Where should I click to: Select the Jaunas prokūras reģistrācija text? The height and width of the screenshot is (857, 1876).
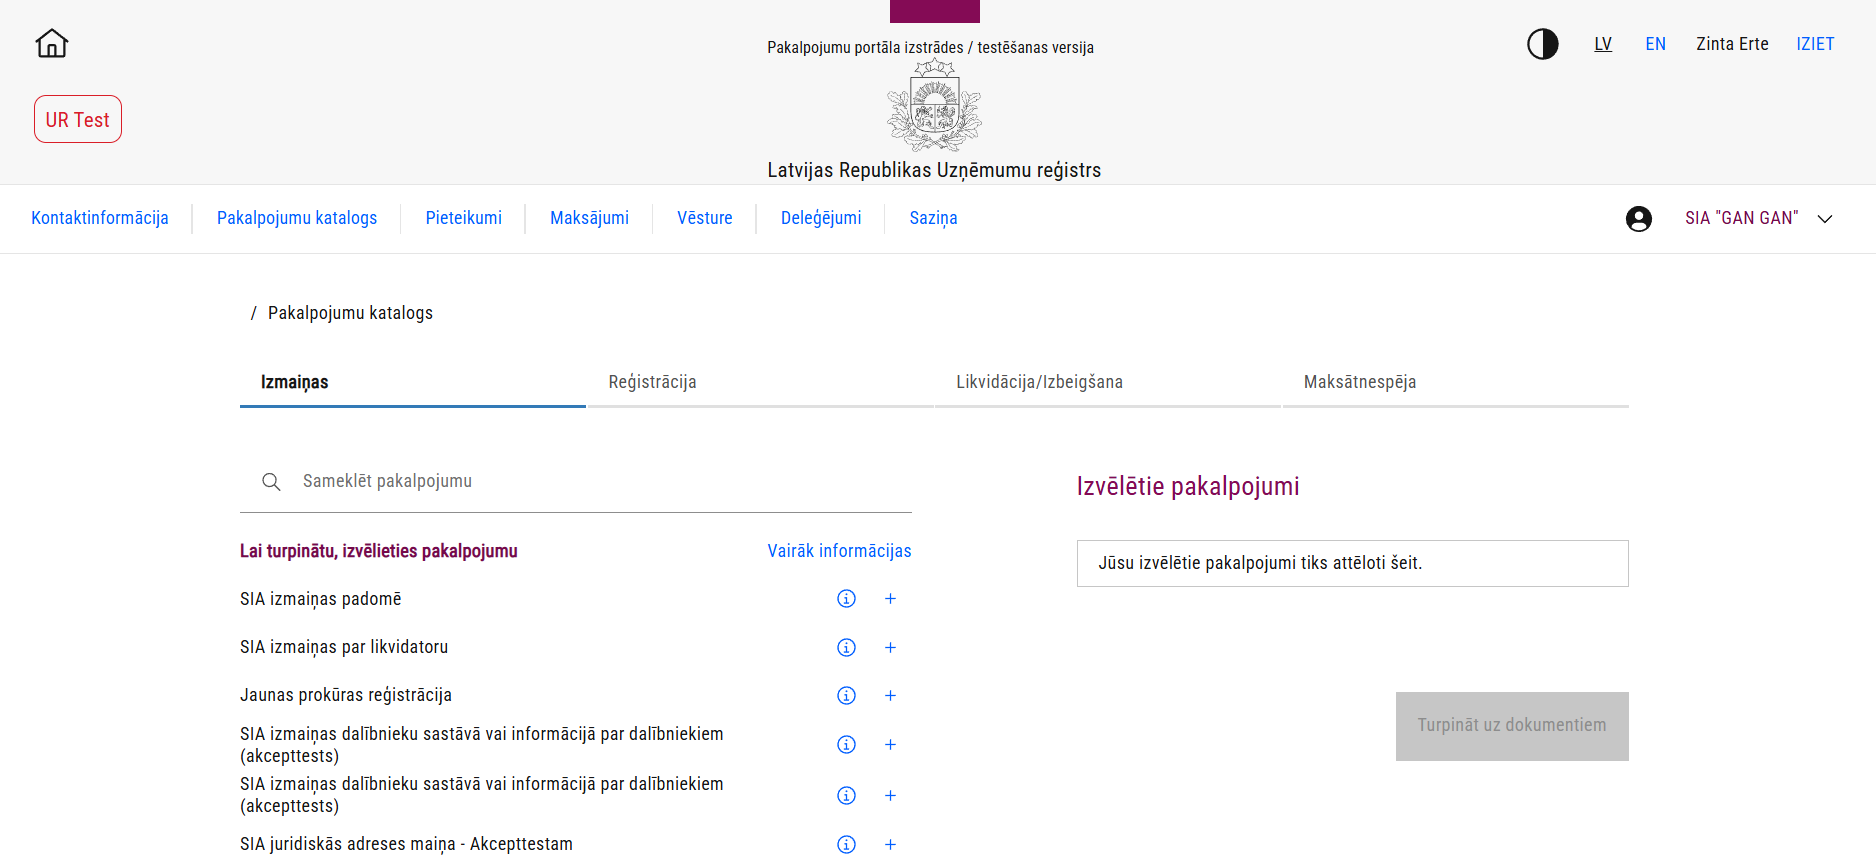[346, 696]
